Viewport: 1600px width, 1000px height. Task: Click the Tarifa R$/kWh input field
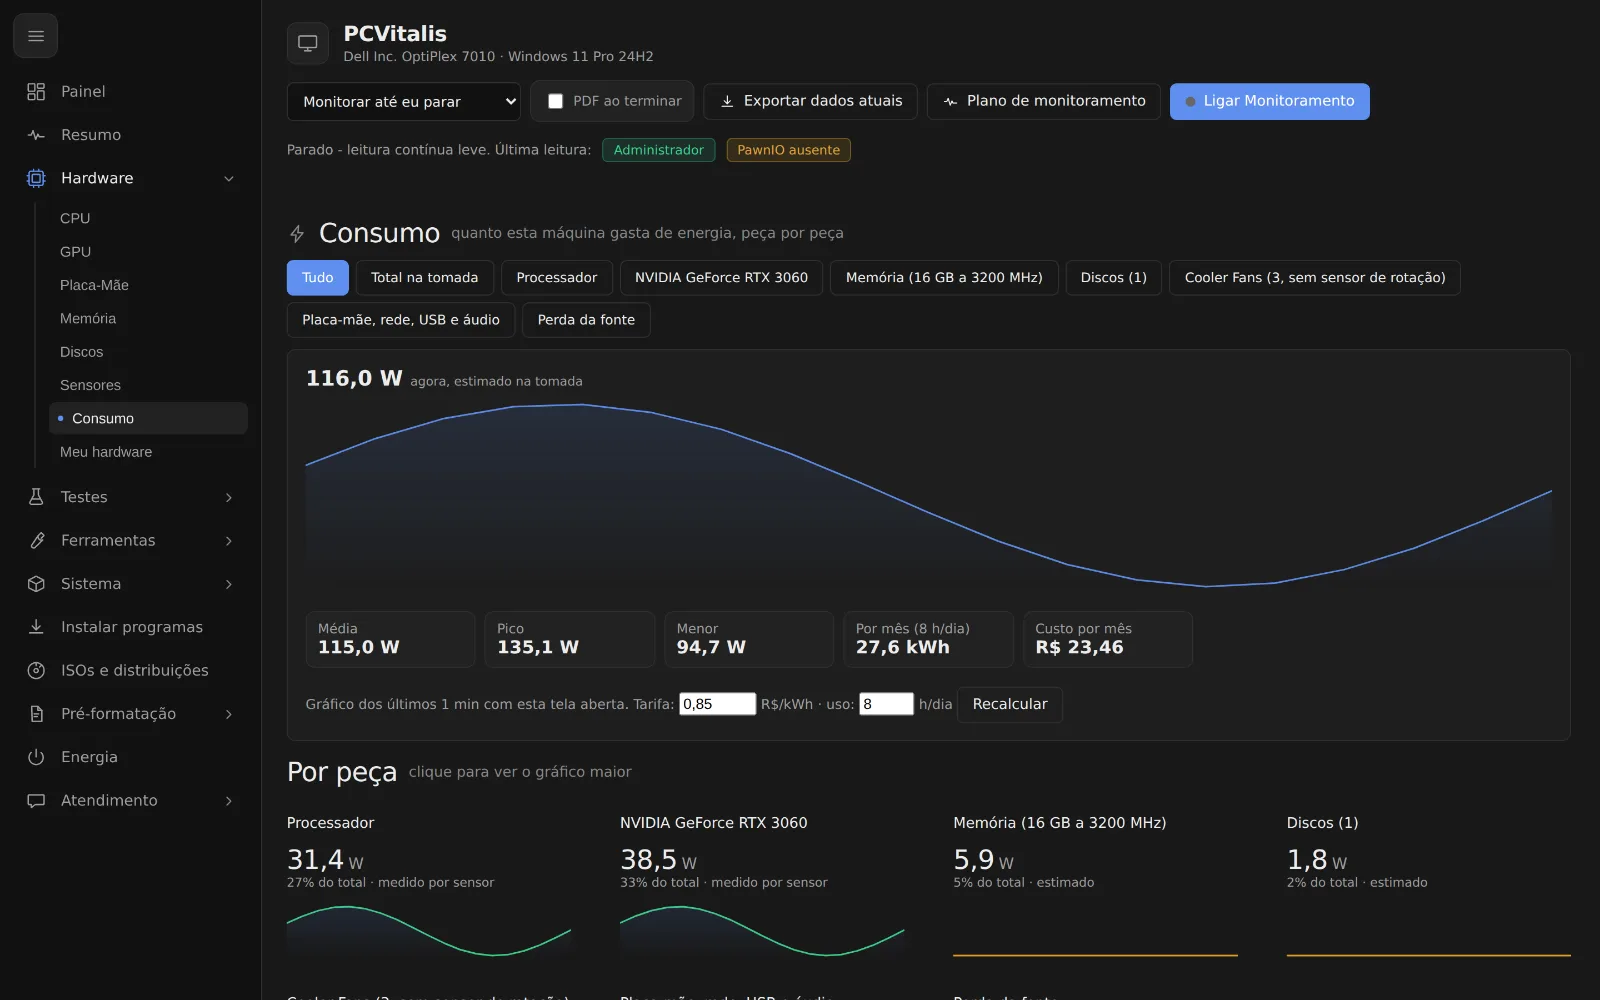point(718,704)
